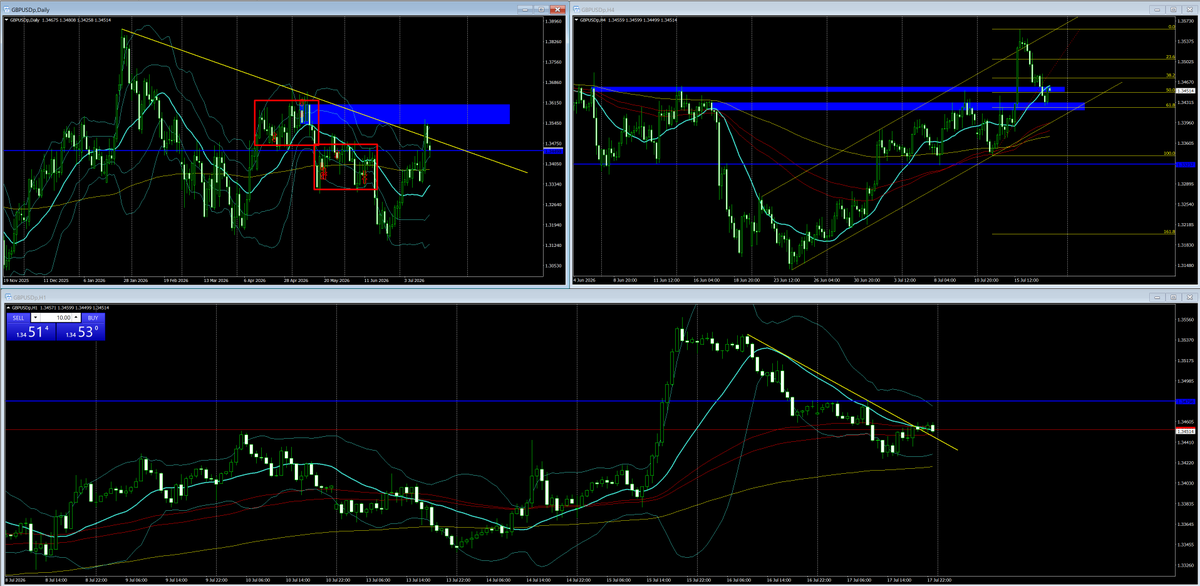Select the yellow descending trendline on Daily chart

(324, 100)
